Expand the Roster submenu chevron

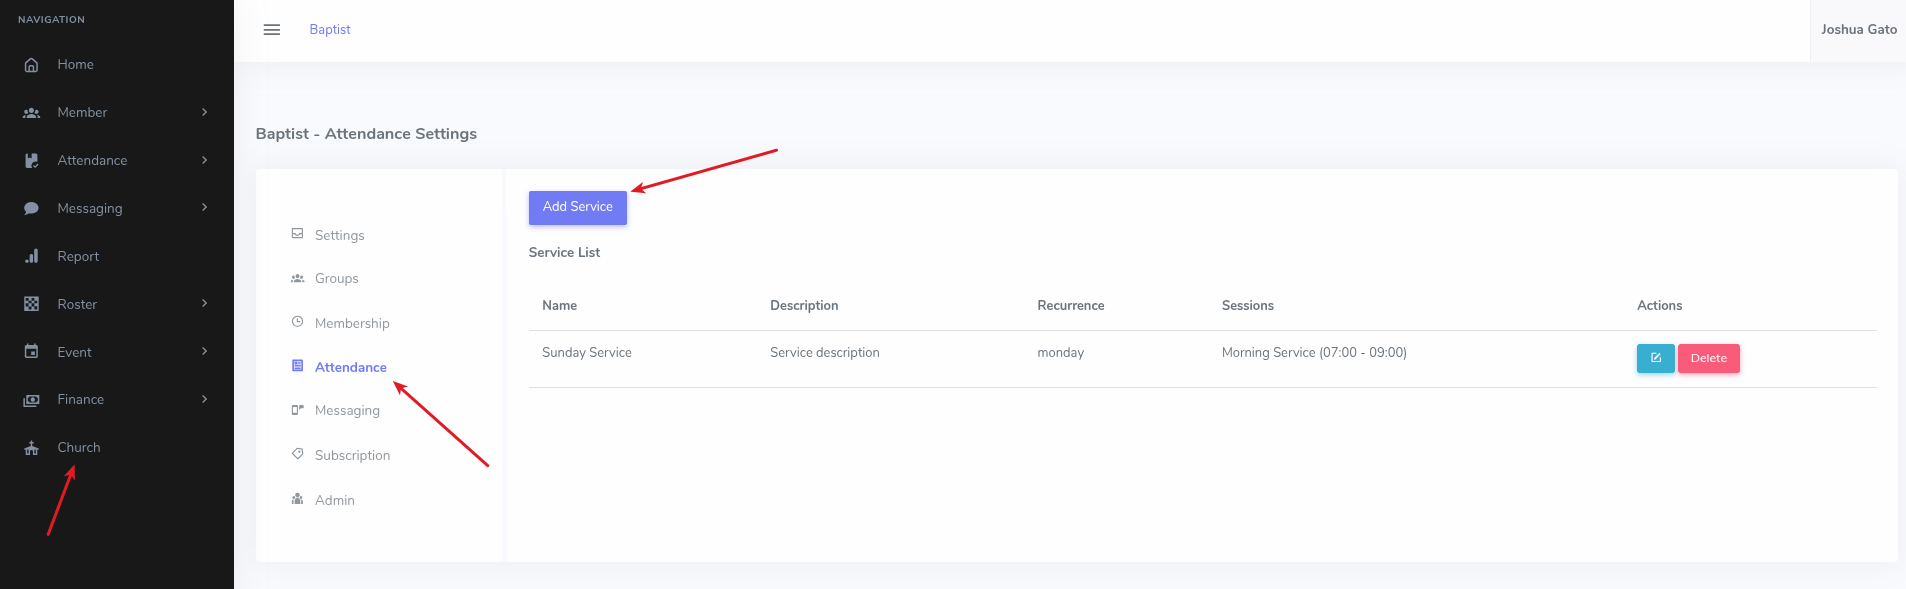click(x=204, y=303)
